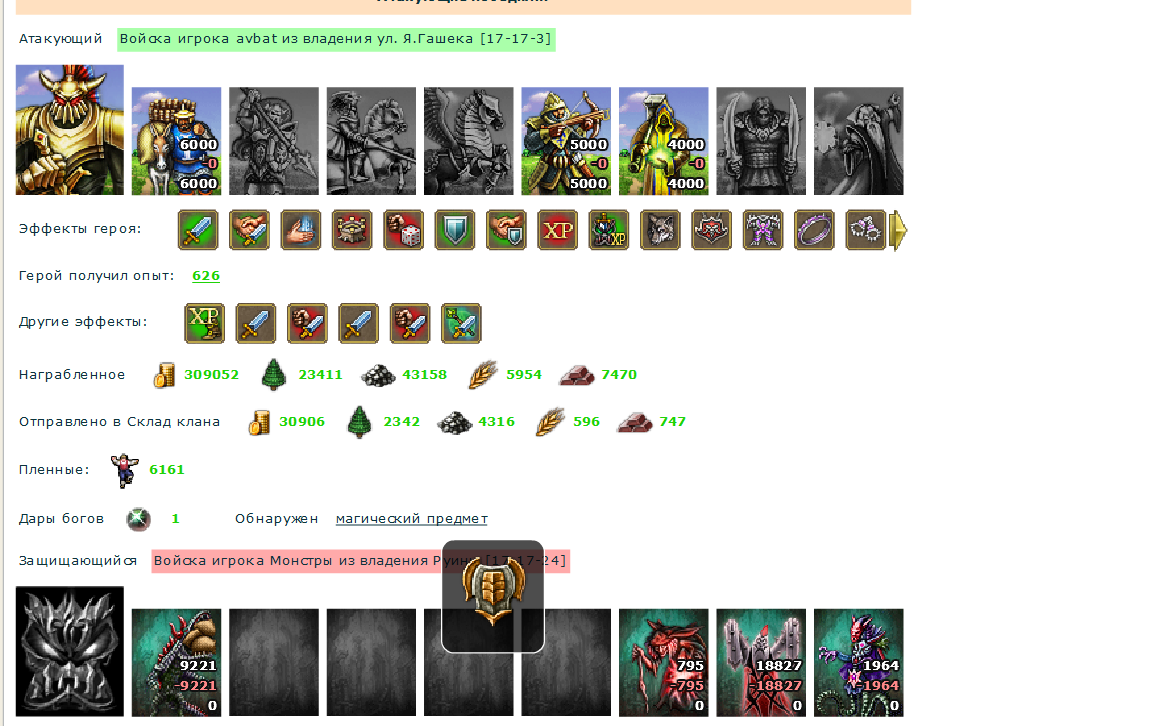Select the archer unit with 5000 troops
The width and height of the screenshot is (1152, 726).
(566, 141)
